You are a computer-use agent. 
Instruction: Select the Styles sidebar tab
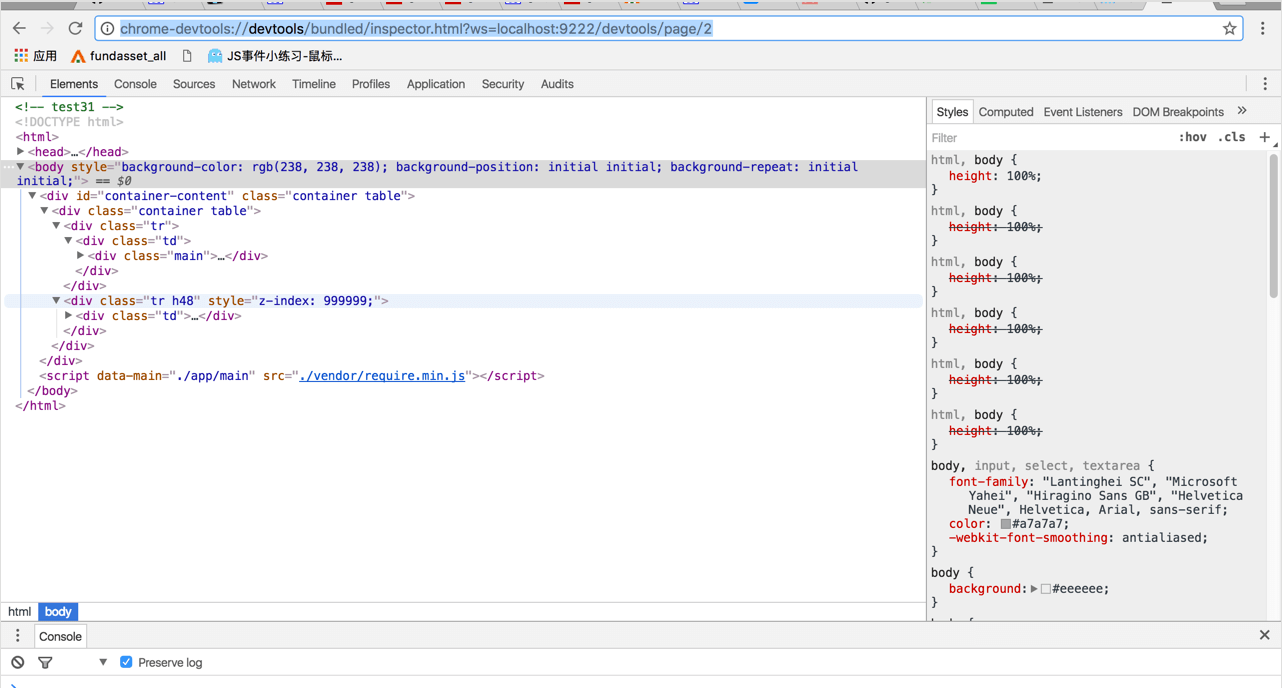(x=952, y=112)
